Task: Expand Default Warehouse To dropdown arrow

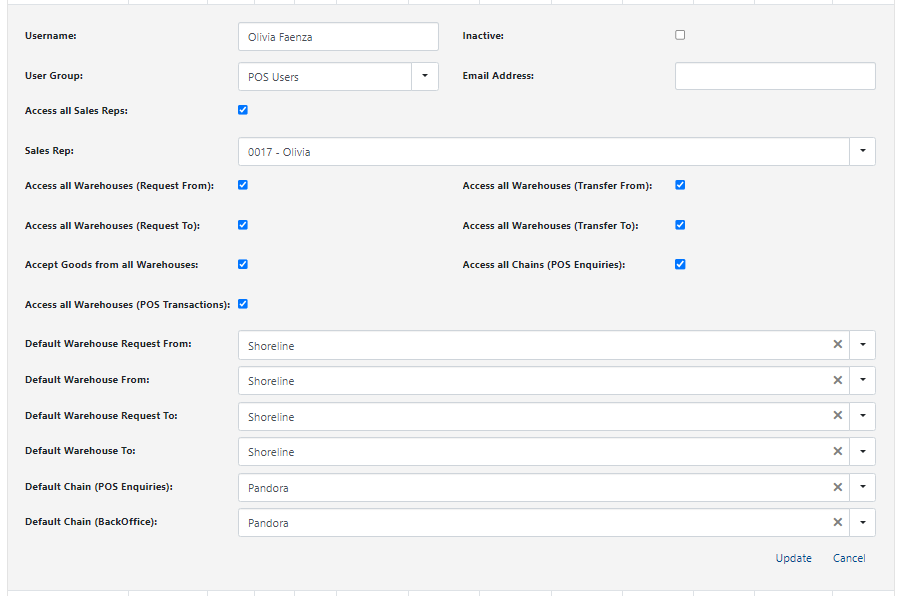Action: pos(862,452)
